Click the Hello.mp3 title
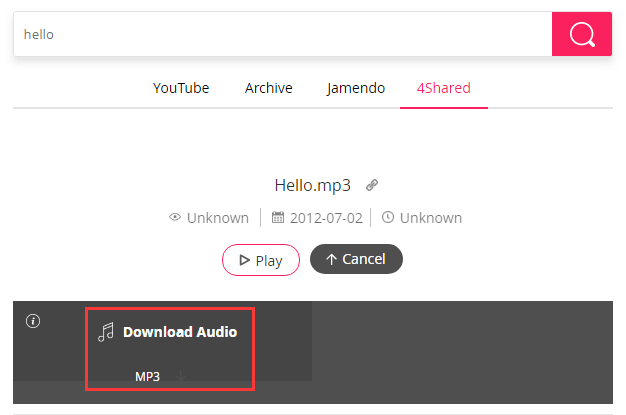Screen dimensions: 626x415 coord(313,185)
